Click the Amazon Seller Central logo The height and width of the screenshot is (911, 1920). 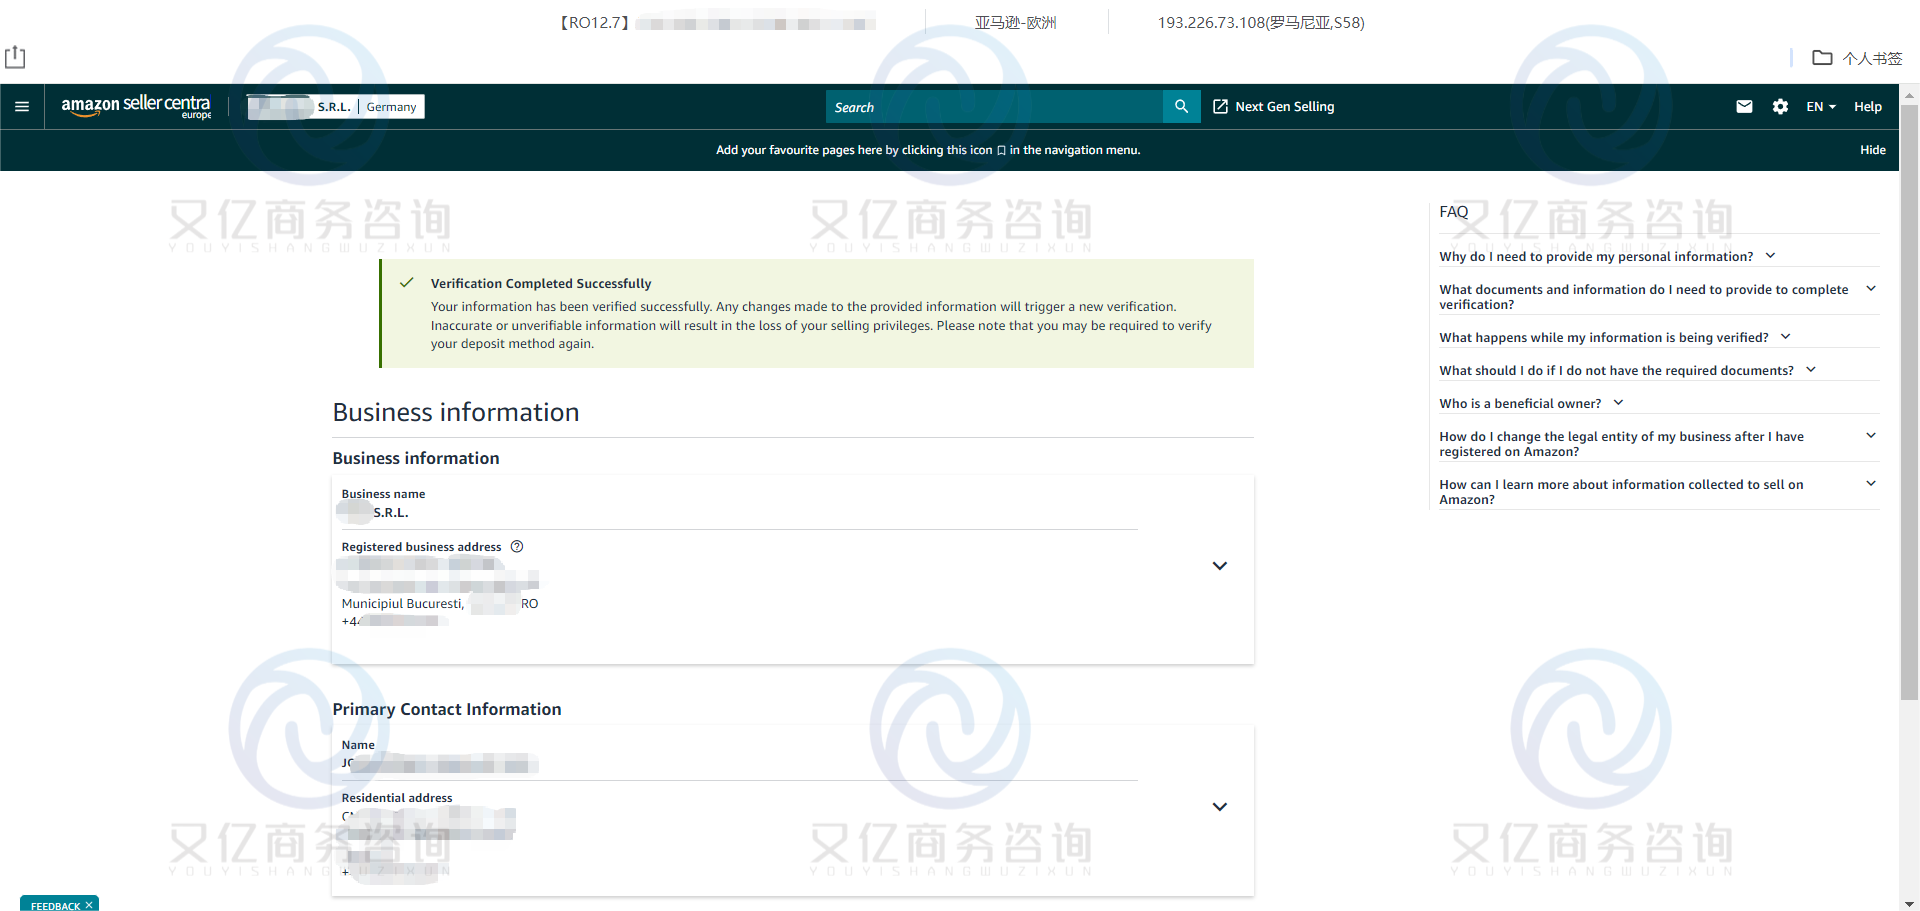(136, 106)
